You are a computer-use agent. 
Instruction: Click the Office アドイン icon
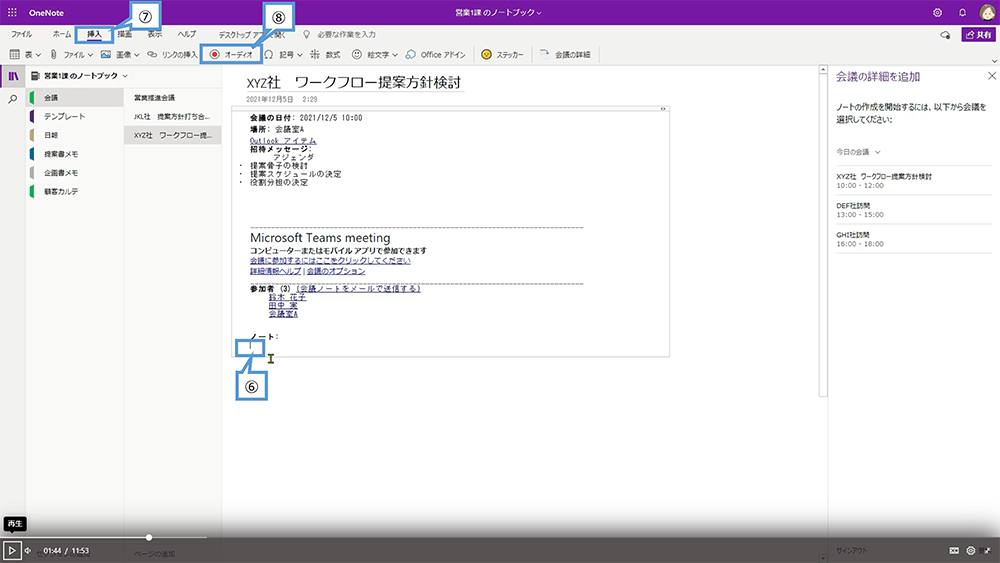point(411,54)
